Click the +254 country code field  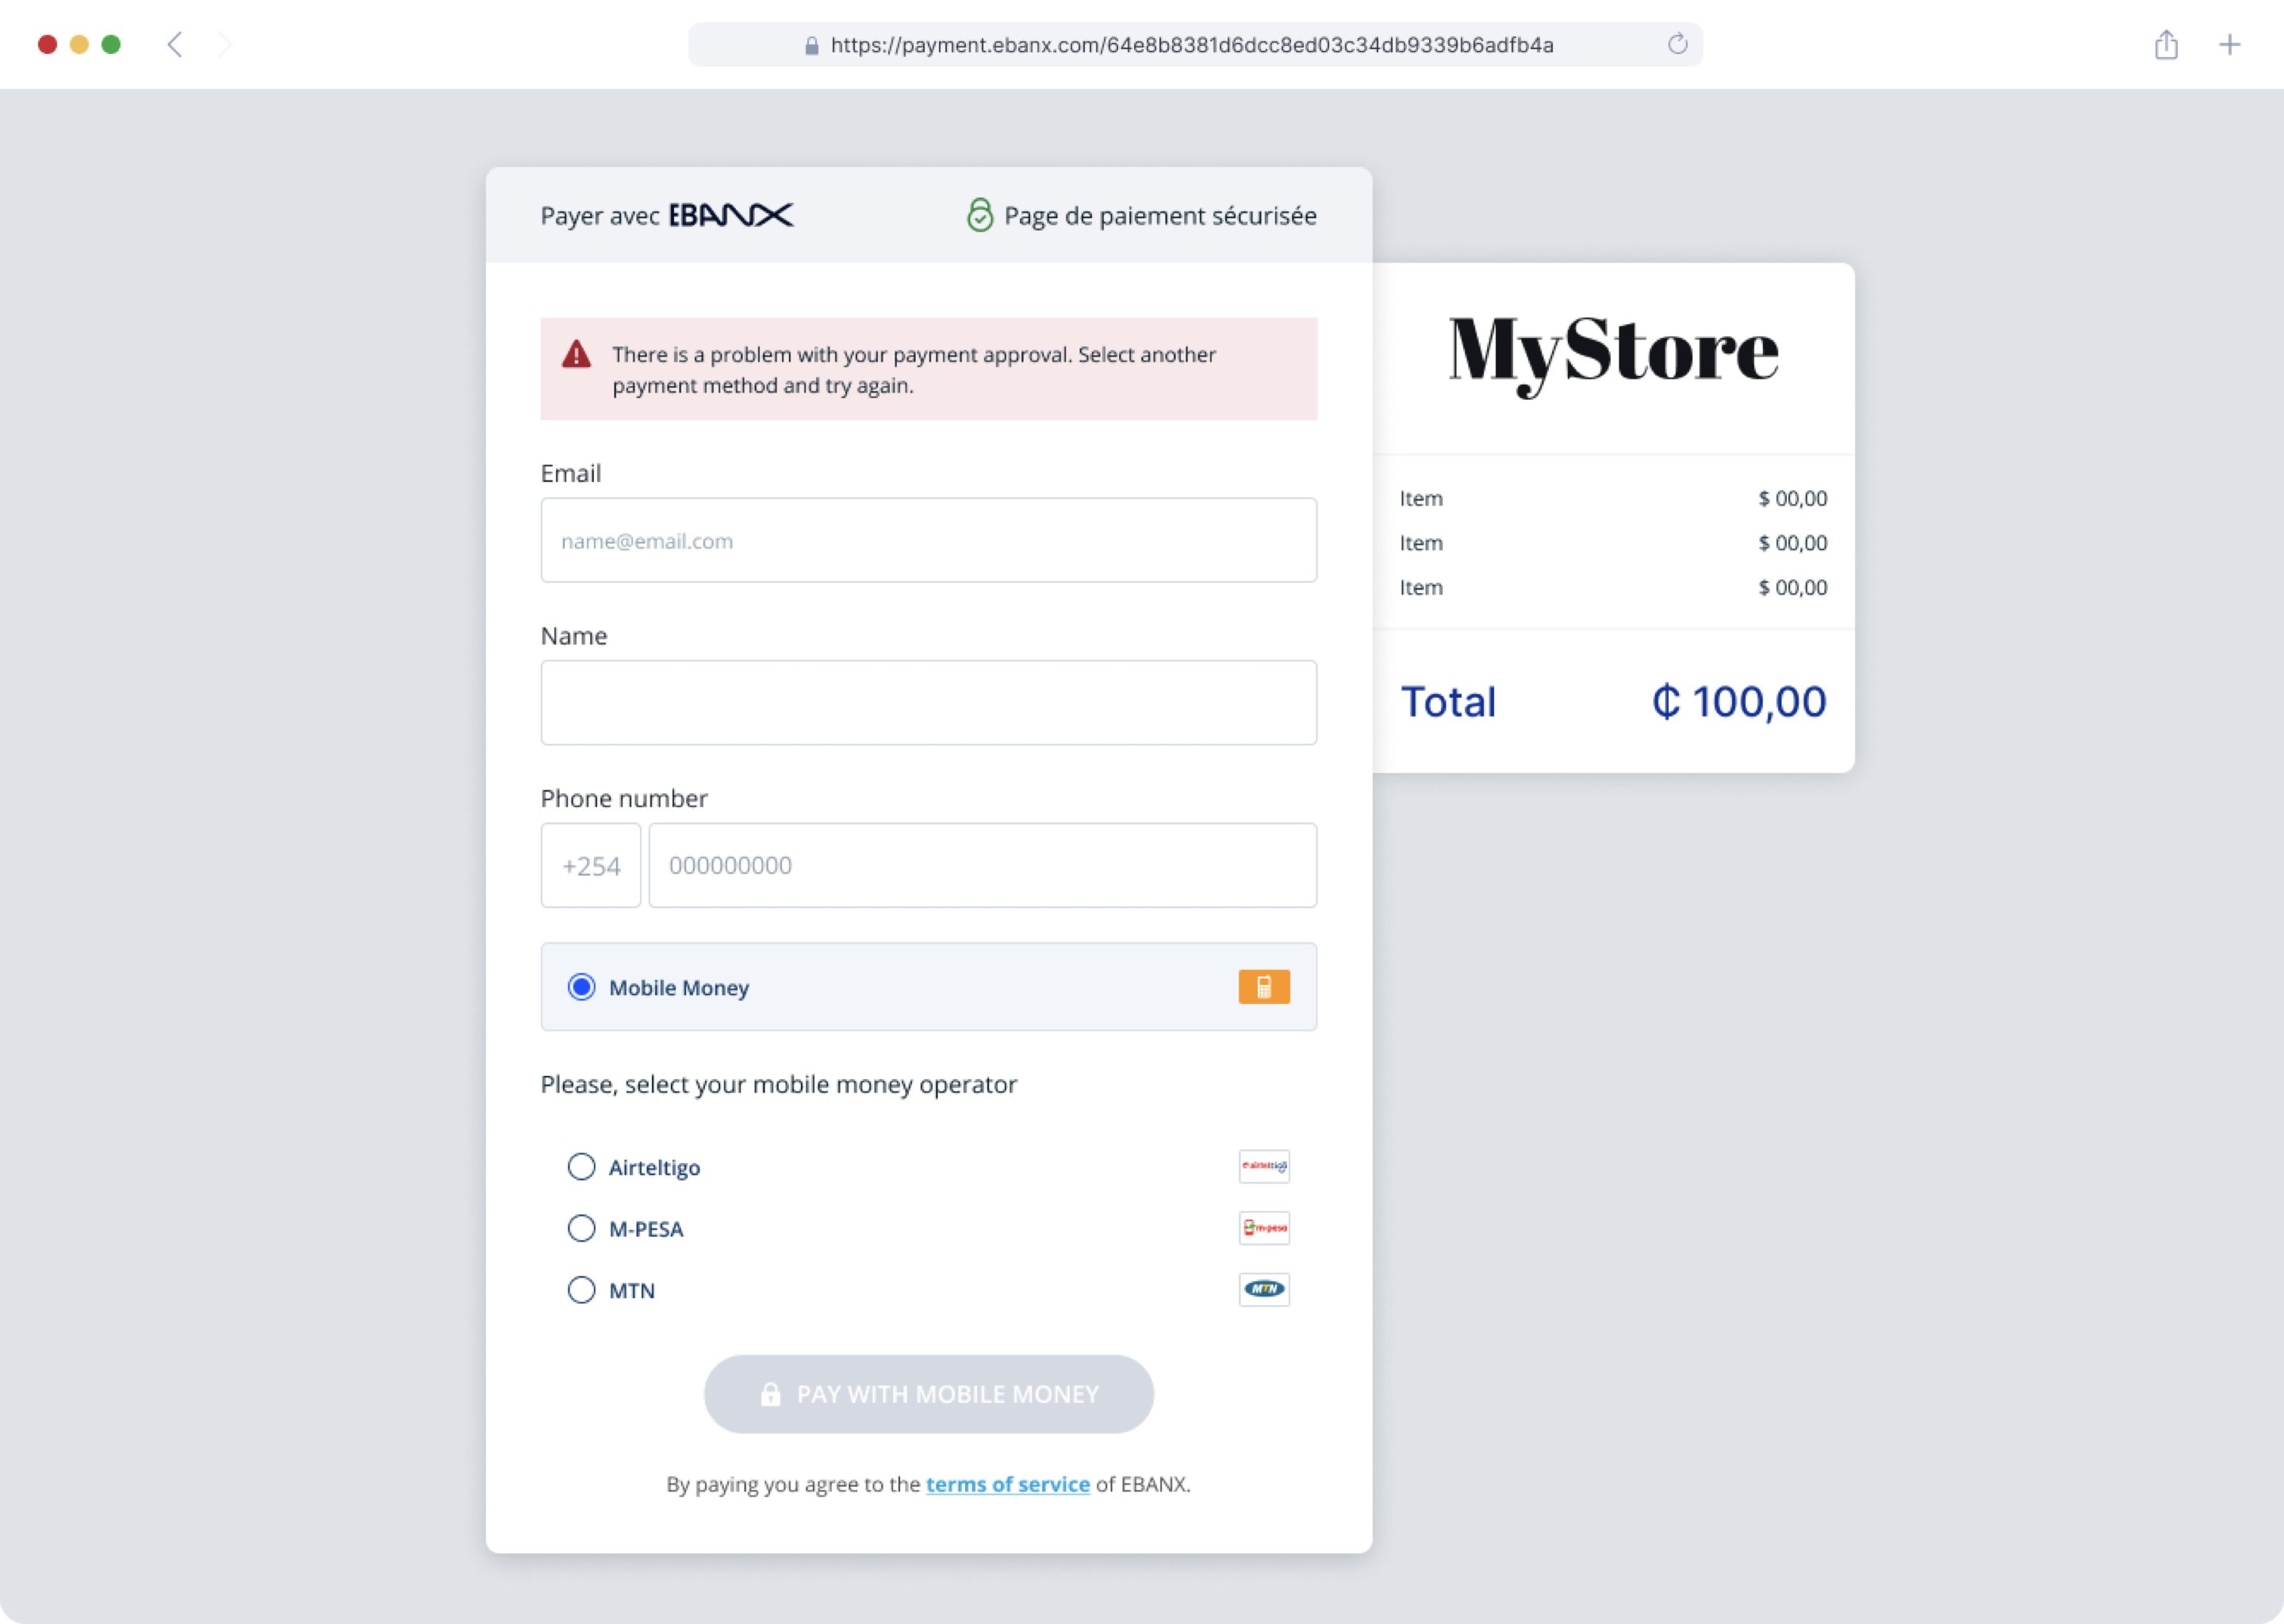(590, 865)
